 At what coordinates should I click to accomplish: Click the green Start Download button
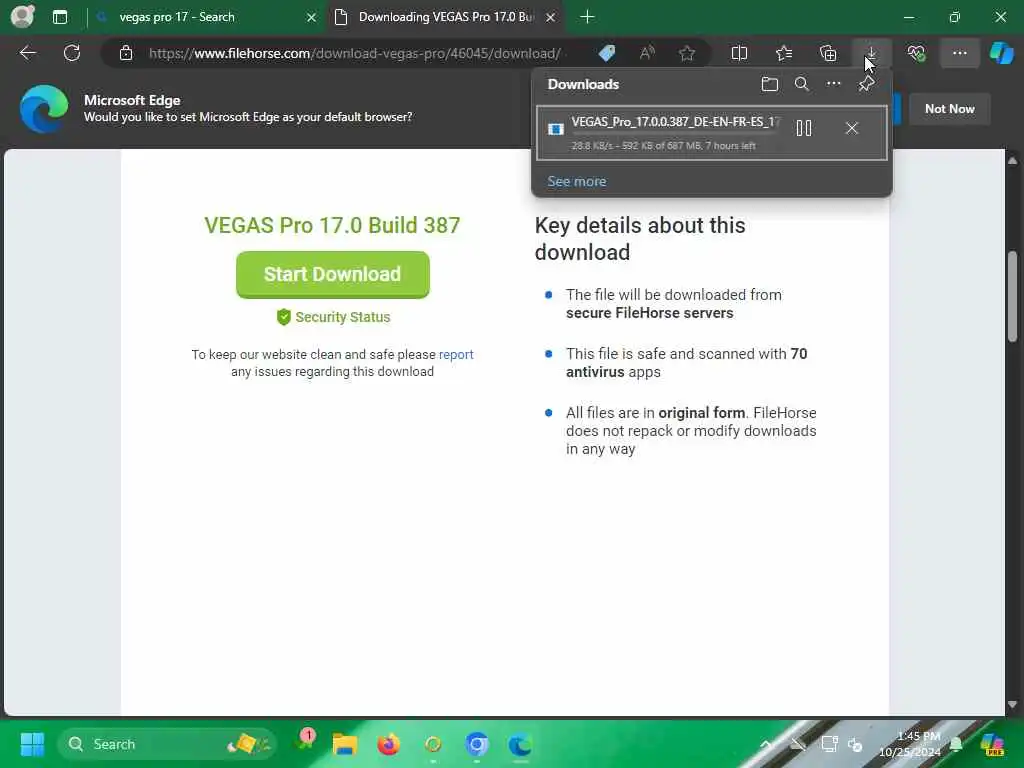tap(332, 274)
